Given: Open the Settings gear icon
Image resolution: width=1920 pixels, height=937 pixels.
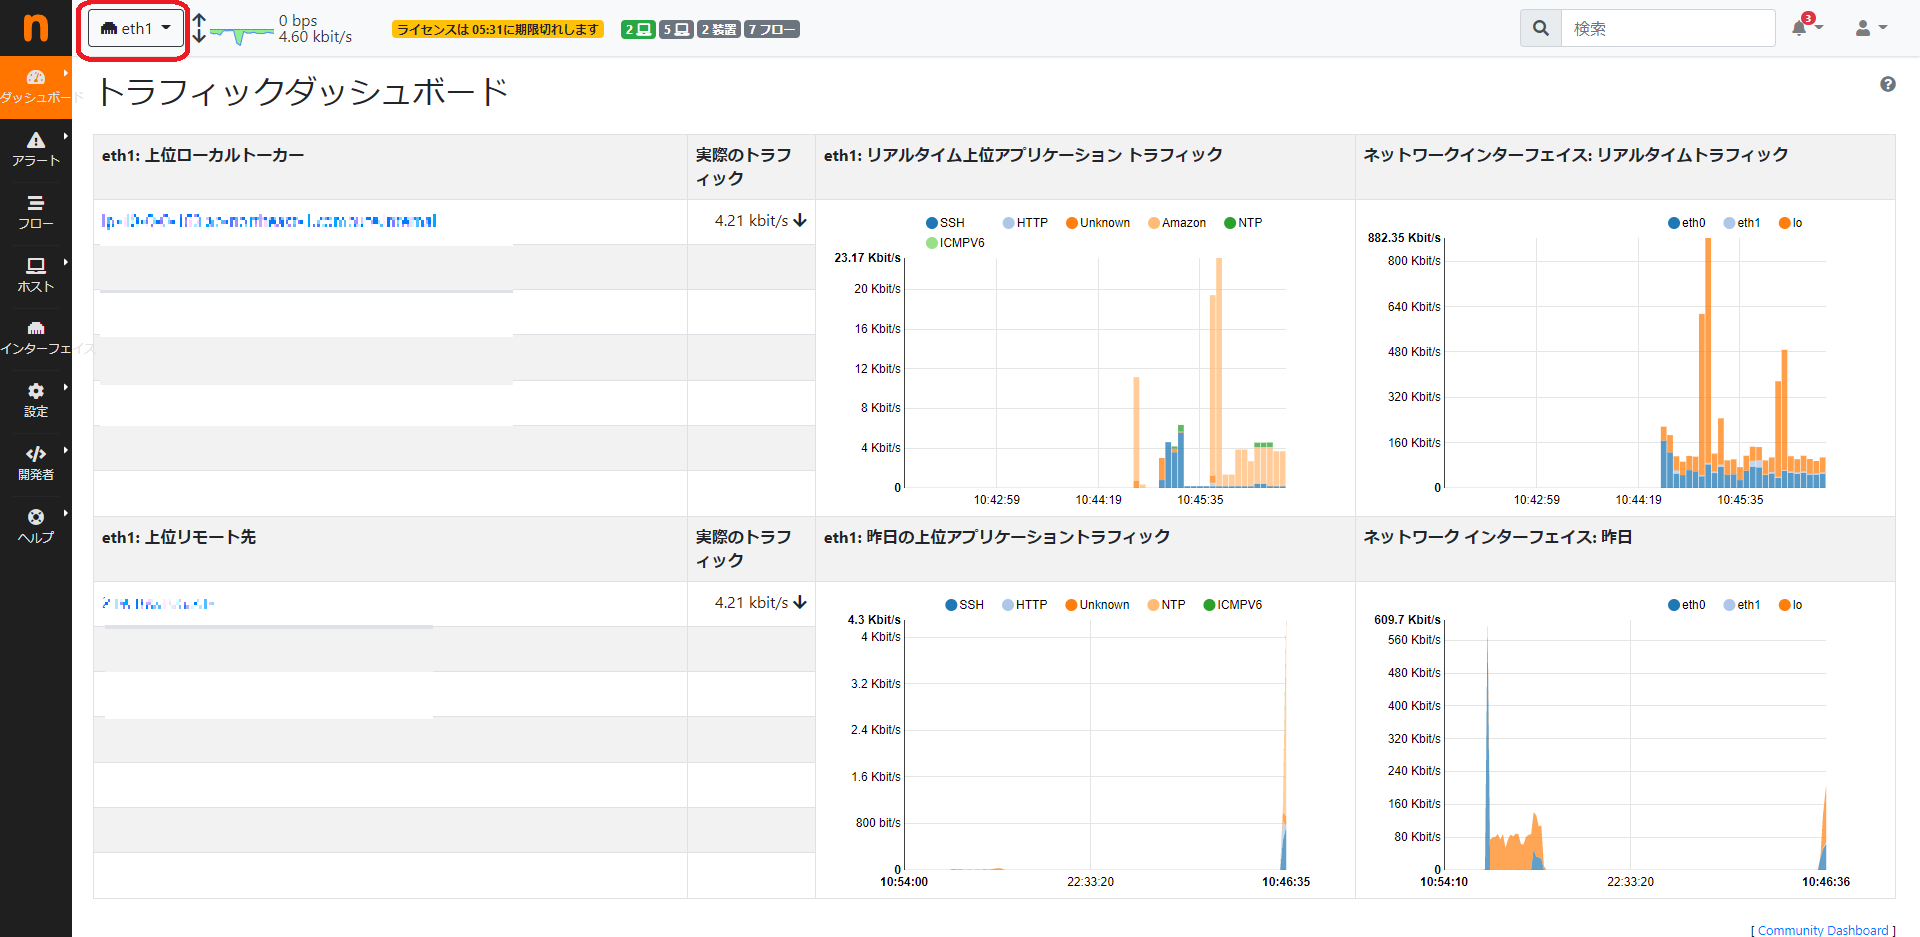Looking at the screenshot, I should coord(36,391).
